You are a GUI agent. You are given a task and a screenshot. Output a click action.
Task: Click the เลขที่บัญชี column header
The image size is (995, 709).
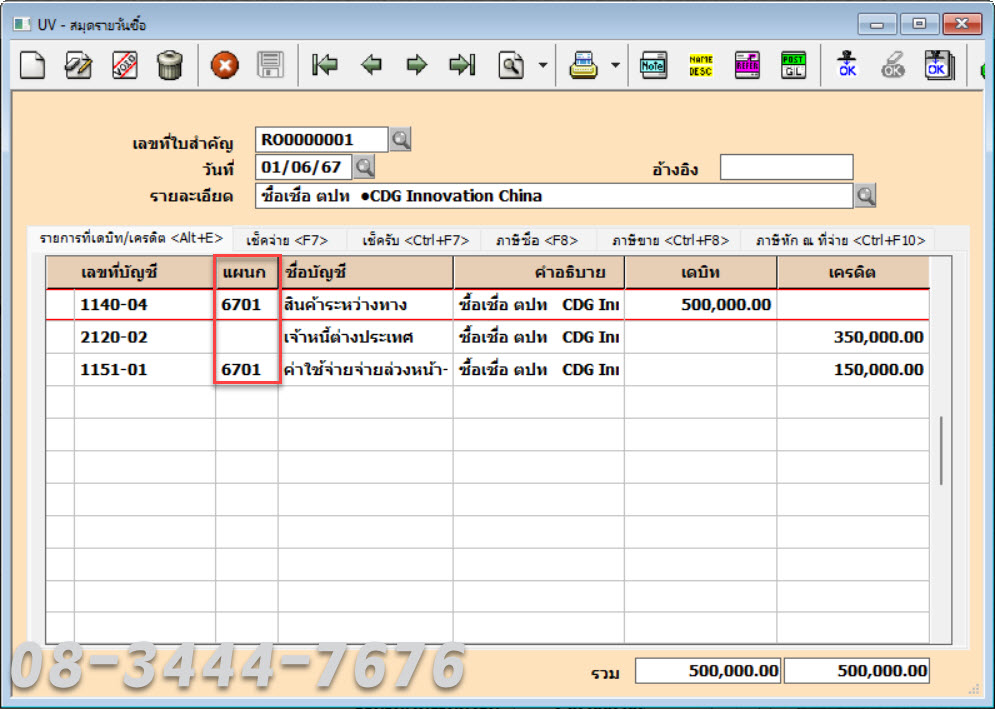(x=130, y=273)
